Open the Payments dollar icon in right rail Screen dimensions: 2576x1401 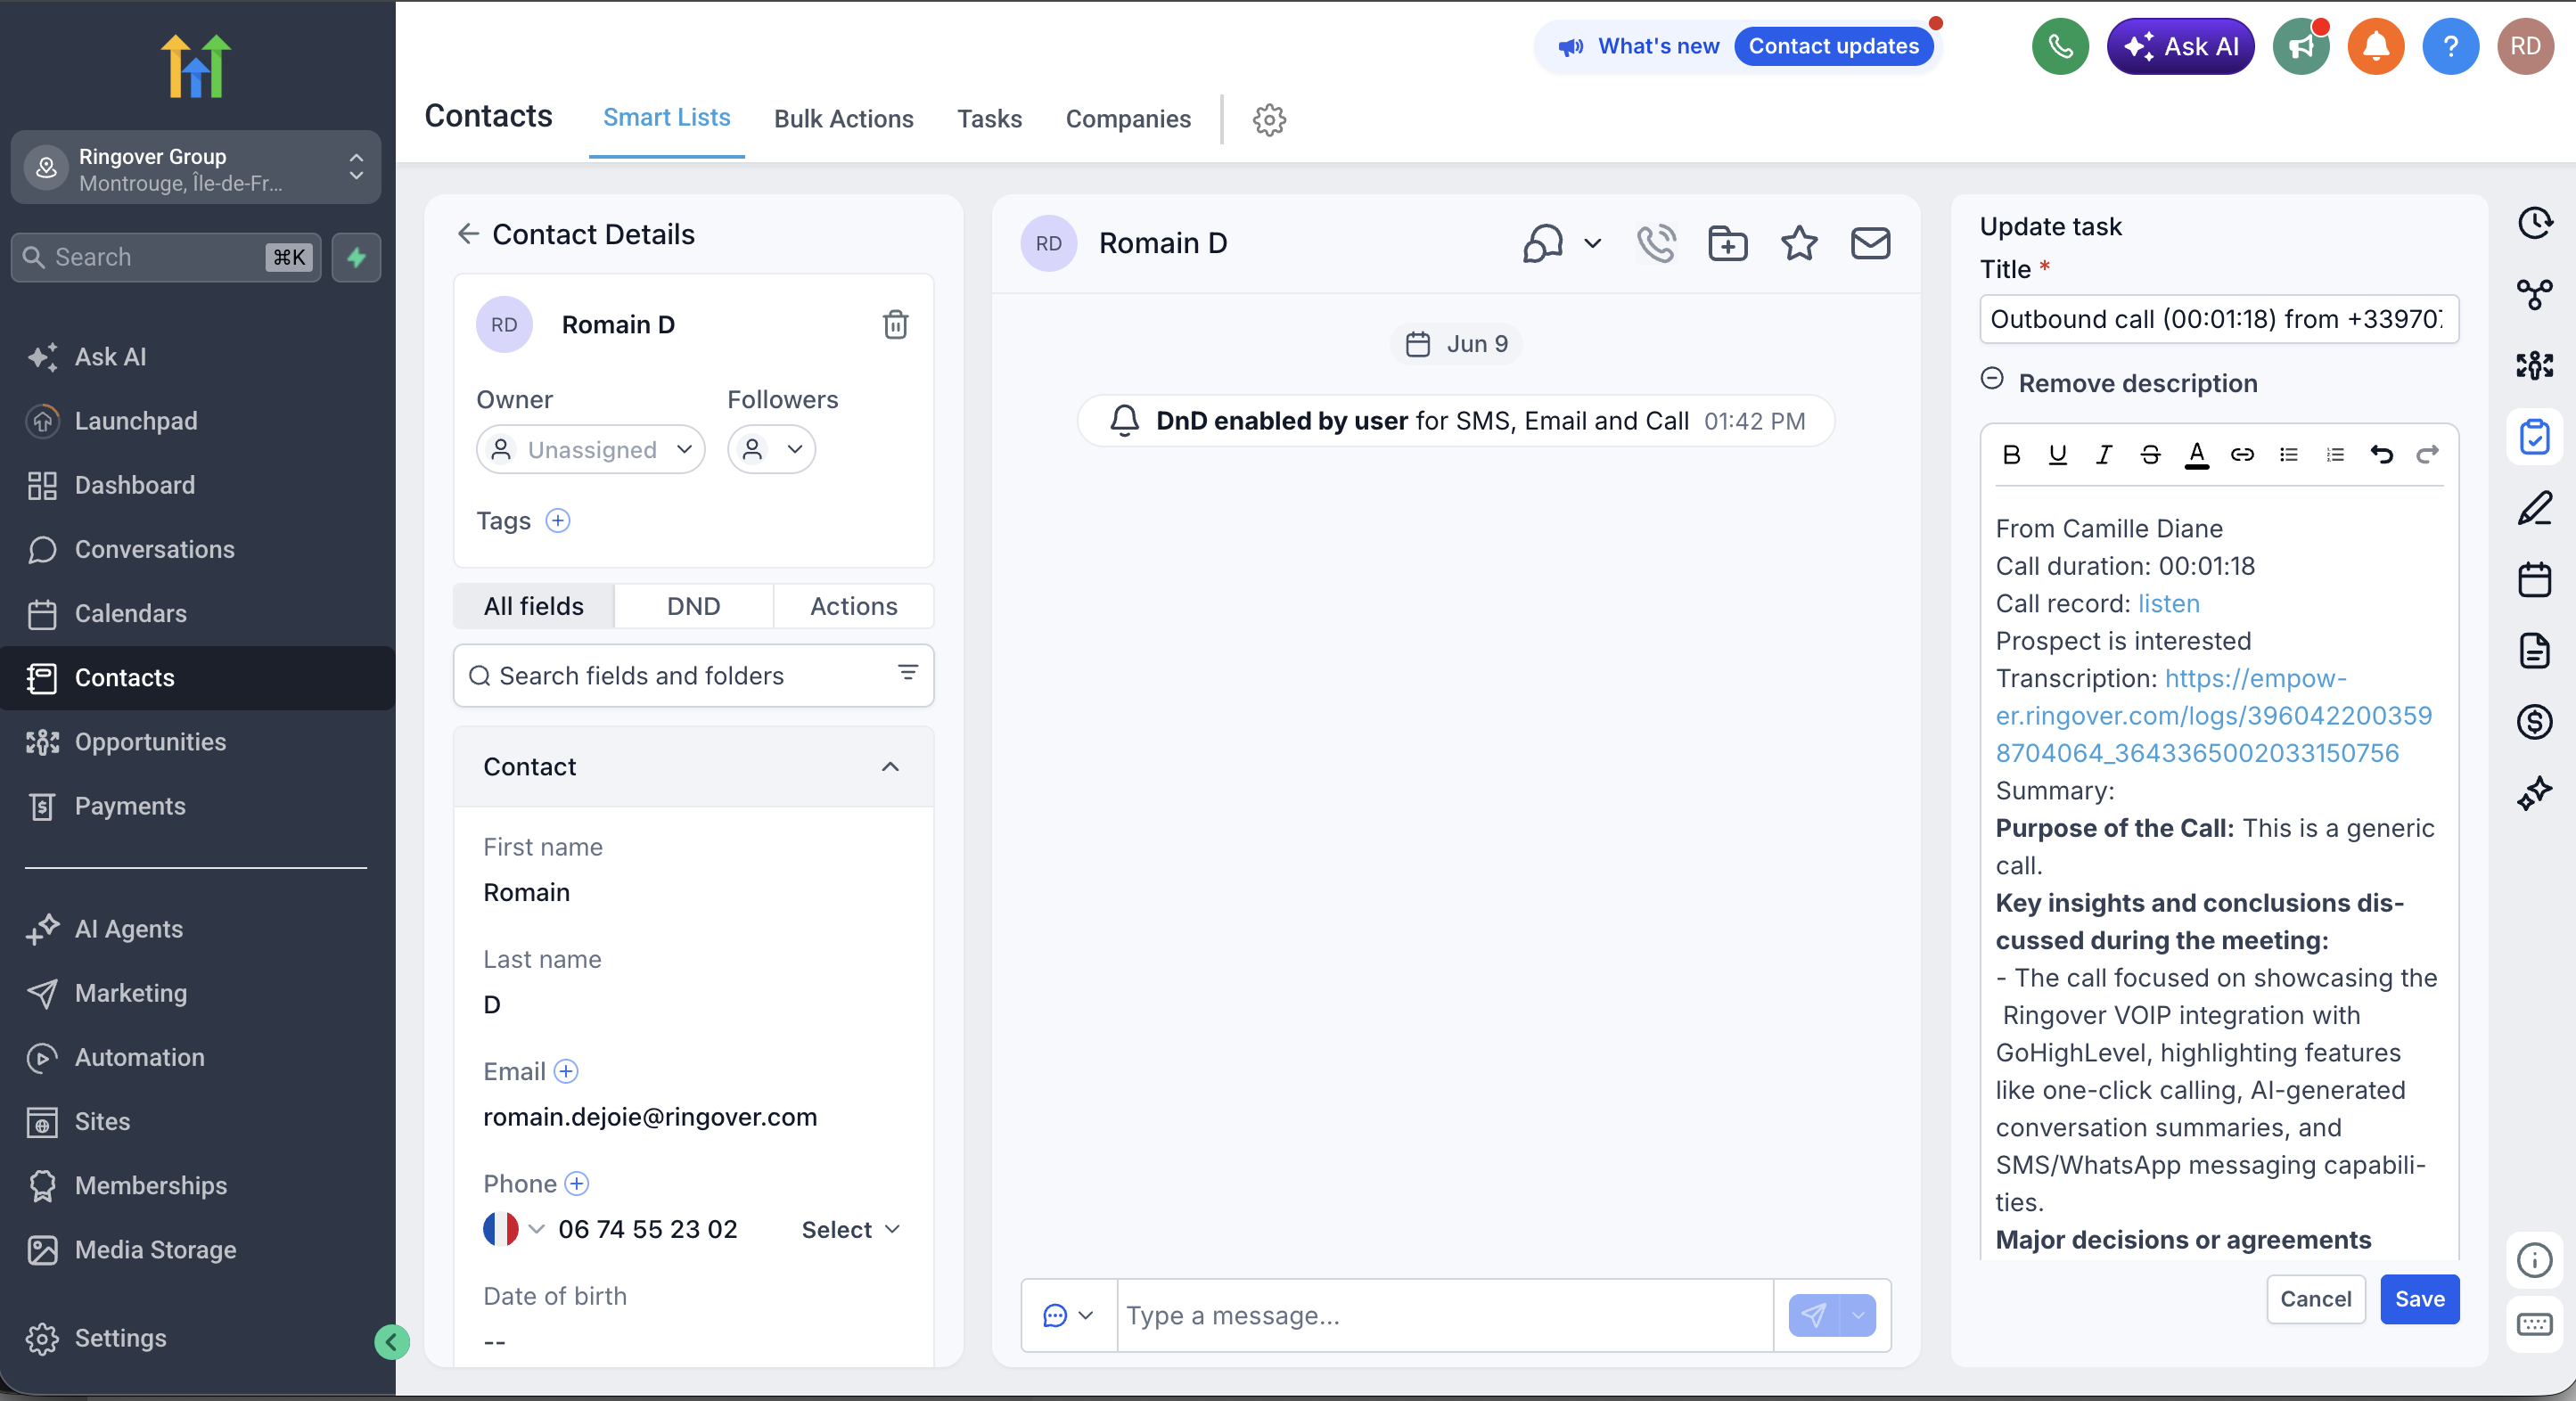(x=2534, y=722)
